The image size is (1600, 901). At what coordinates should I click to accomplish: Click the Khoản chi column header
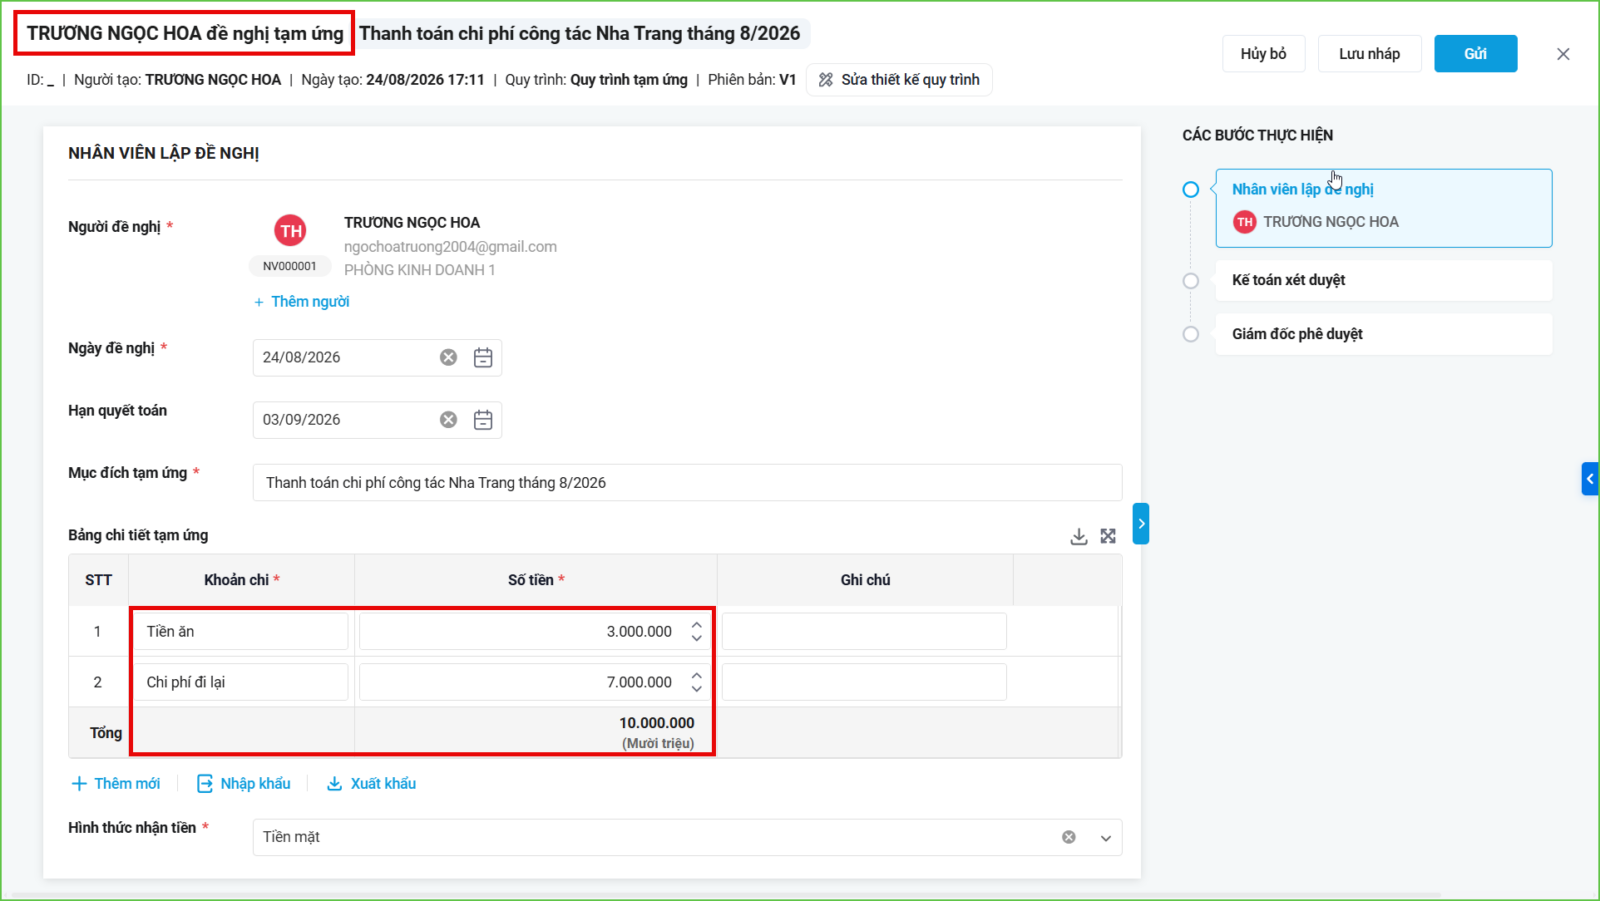click(241, 580)
